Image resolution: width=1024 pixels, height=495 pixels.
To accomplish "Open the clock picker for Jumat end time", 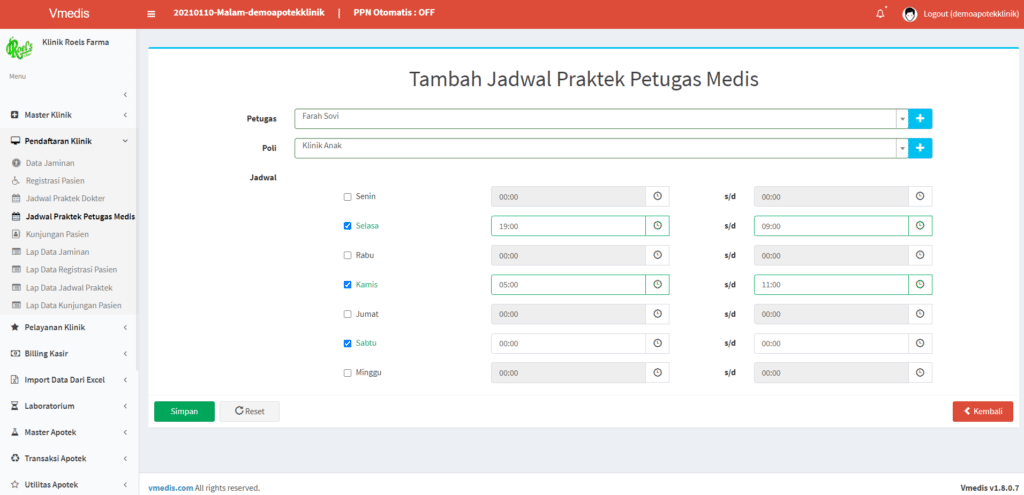I will coord(920,314).
